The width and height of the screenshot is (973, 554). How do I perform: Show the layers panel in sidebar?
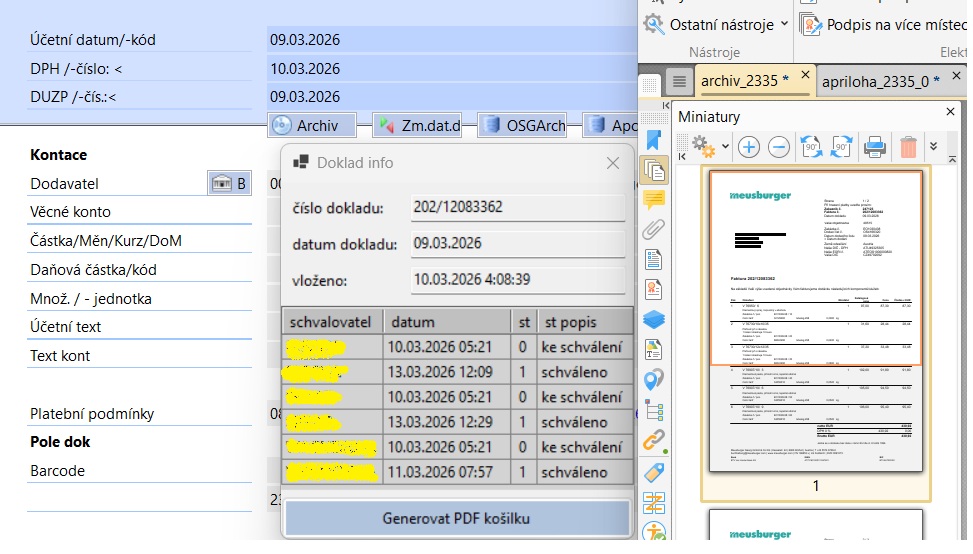point(654,320)
